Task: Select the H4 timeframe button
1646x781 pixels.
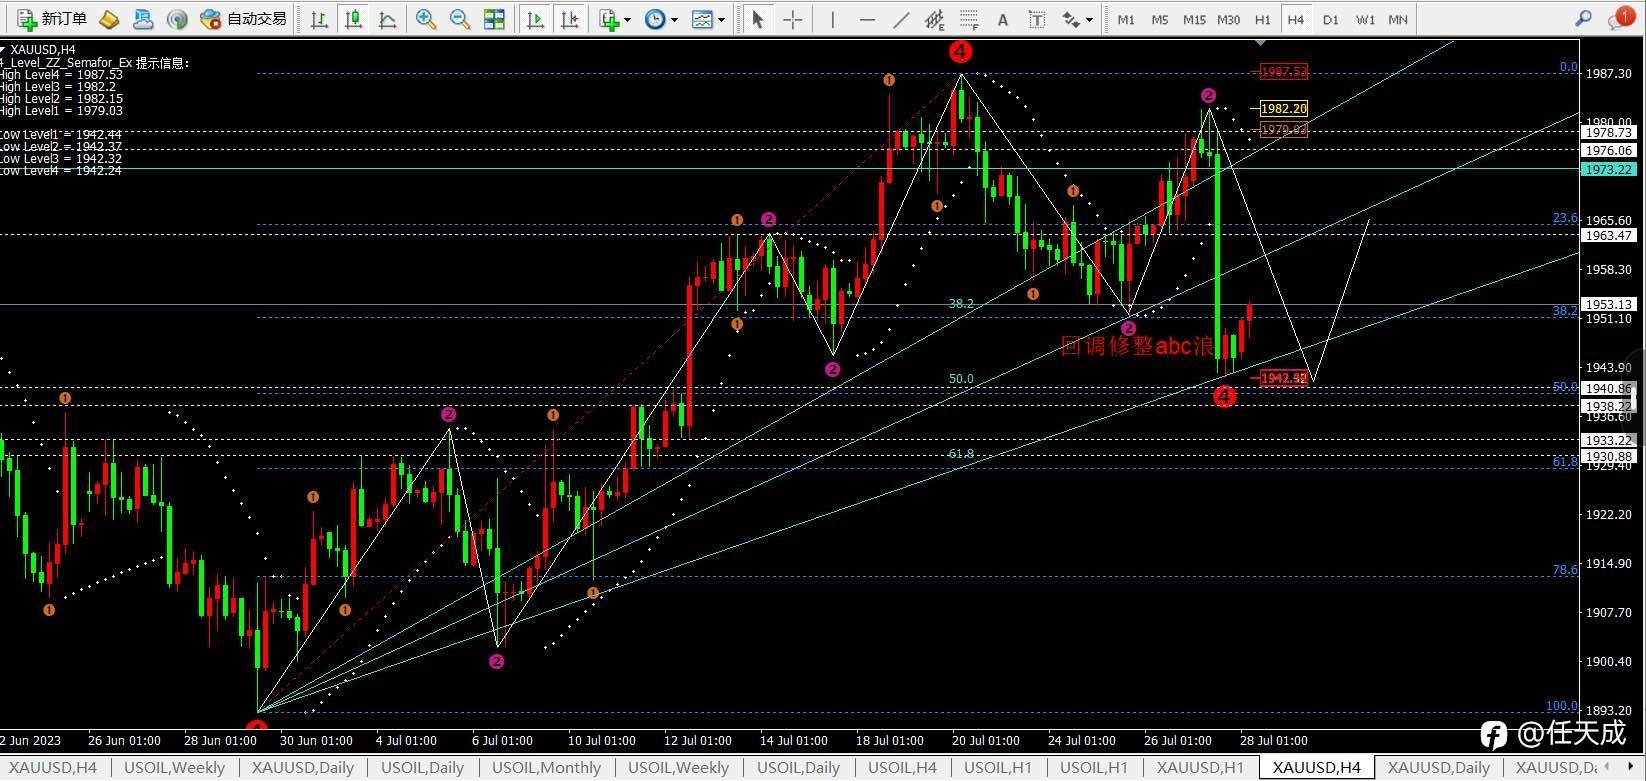Action: tap(1296, 19)
